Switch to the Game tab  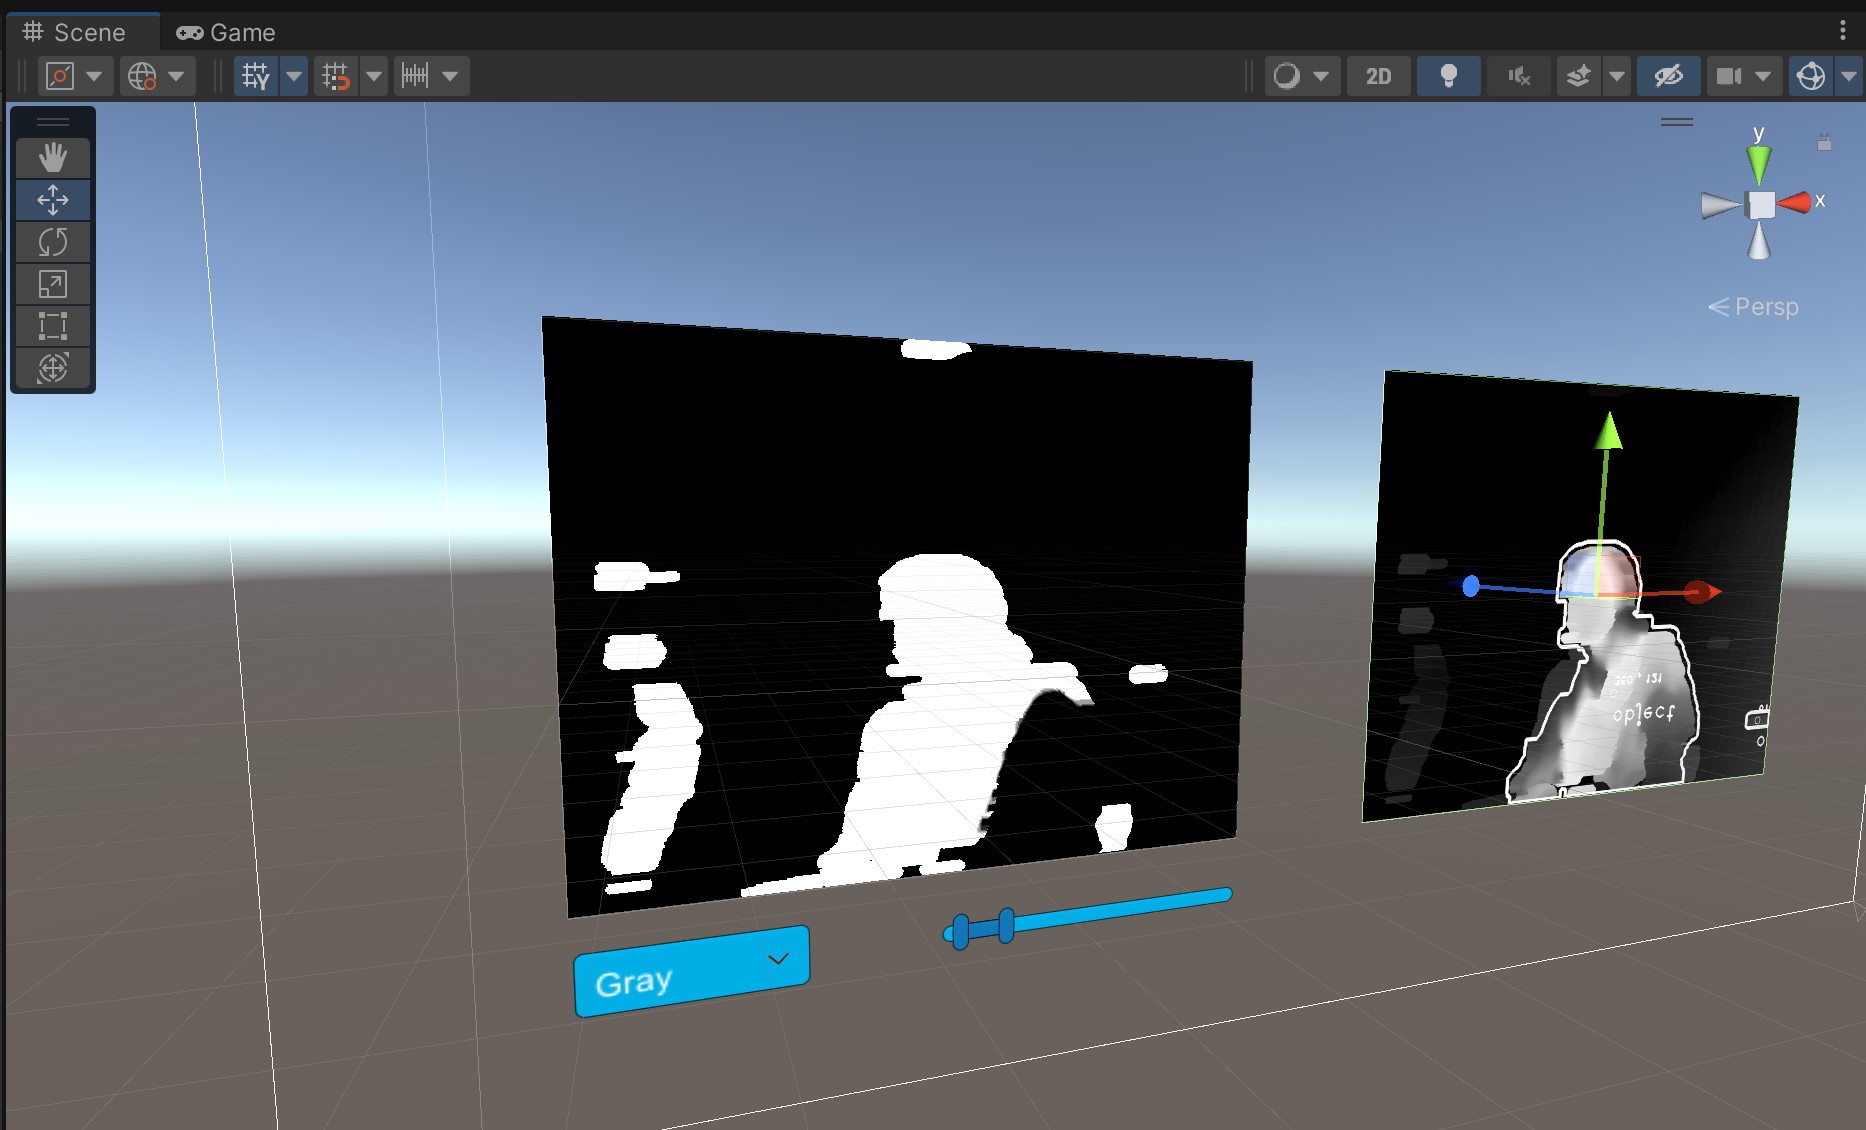tap(225, 31)
